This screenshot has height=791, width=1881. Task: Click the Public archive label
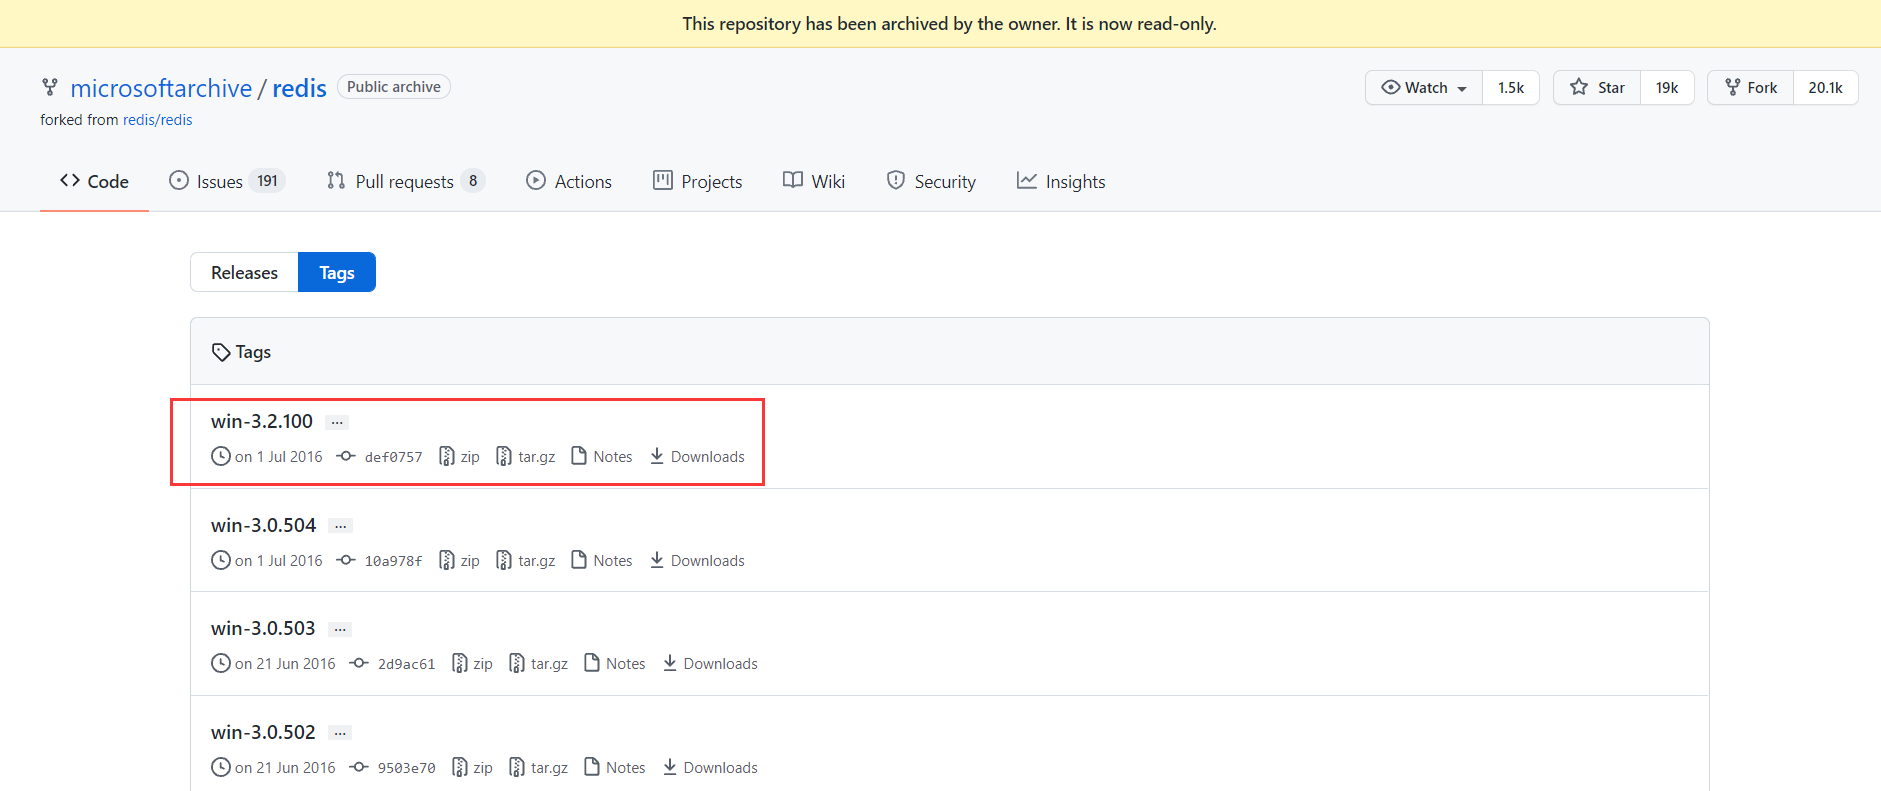pyautogui.click(x=394, y=87)
